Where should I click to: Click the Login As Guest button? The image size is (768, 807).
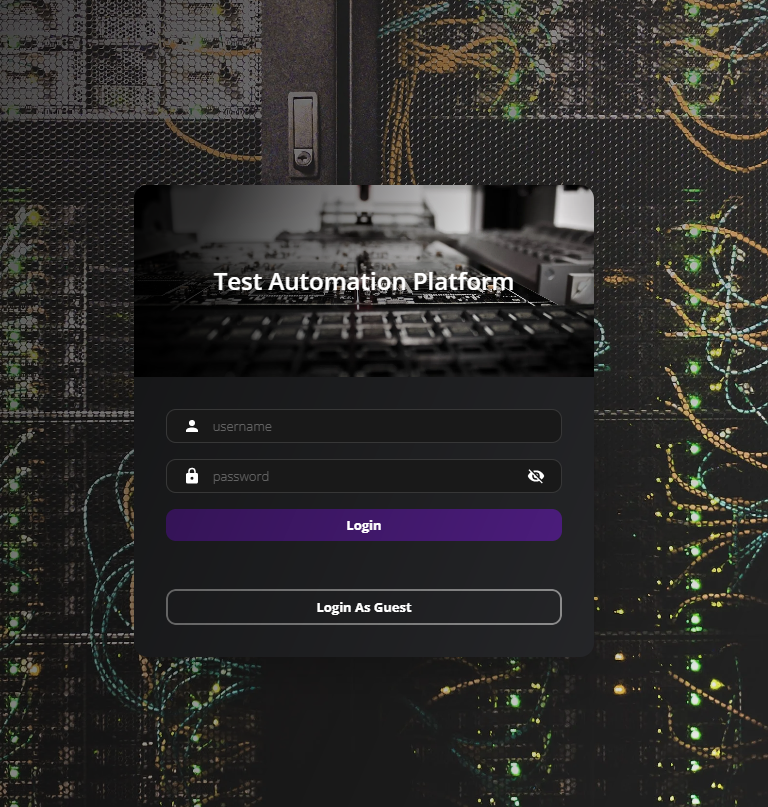(x=363, y=607)
